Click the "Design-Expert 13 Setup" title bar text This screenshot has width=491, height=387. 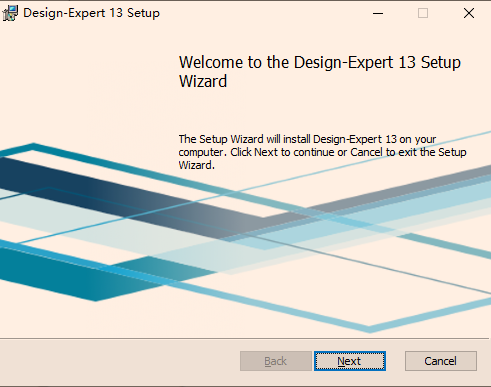[92, 13]
